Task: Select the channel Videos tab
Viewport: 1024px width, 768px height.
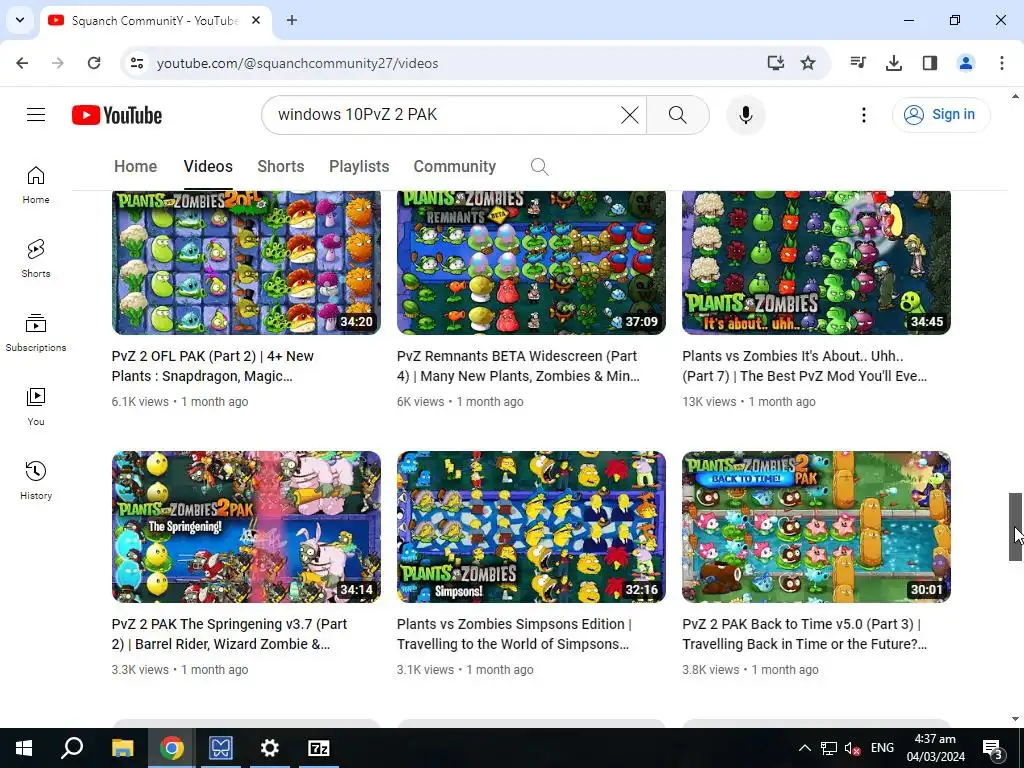Action: click(x=208, y=167)
